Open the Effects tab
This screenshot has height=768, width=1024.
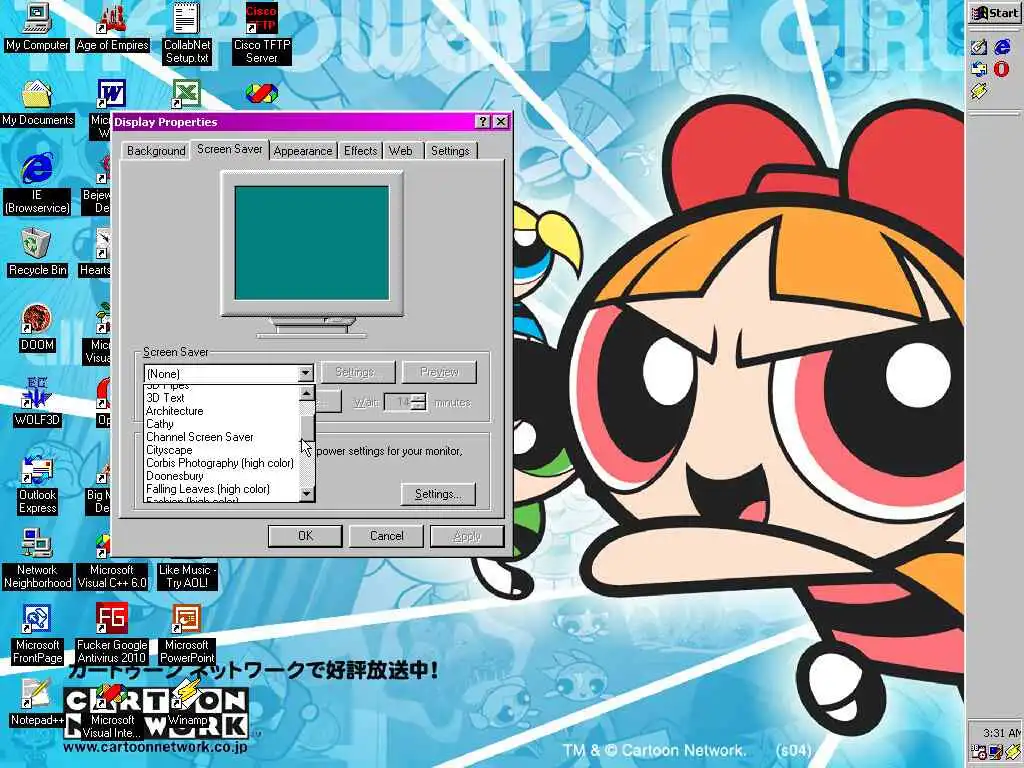pos(360,151)
